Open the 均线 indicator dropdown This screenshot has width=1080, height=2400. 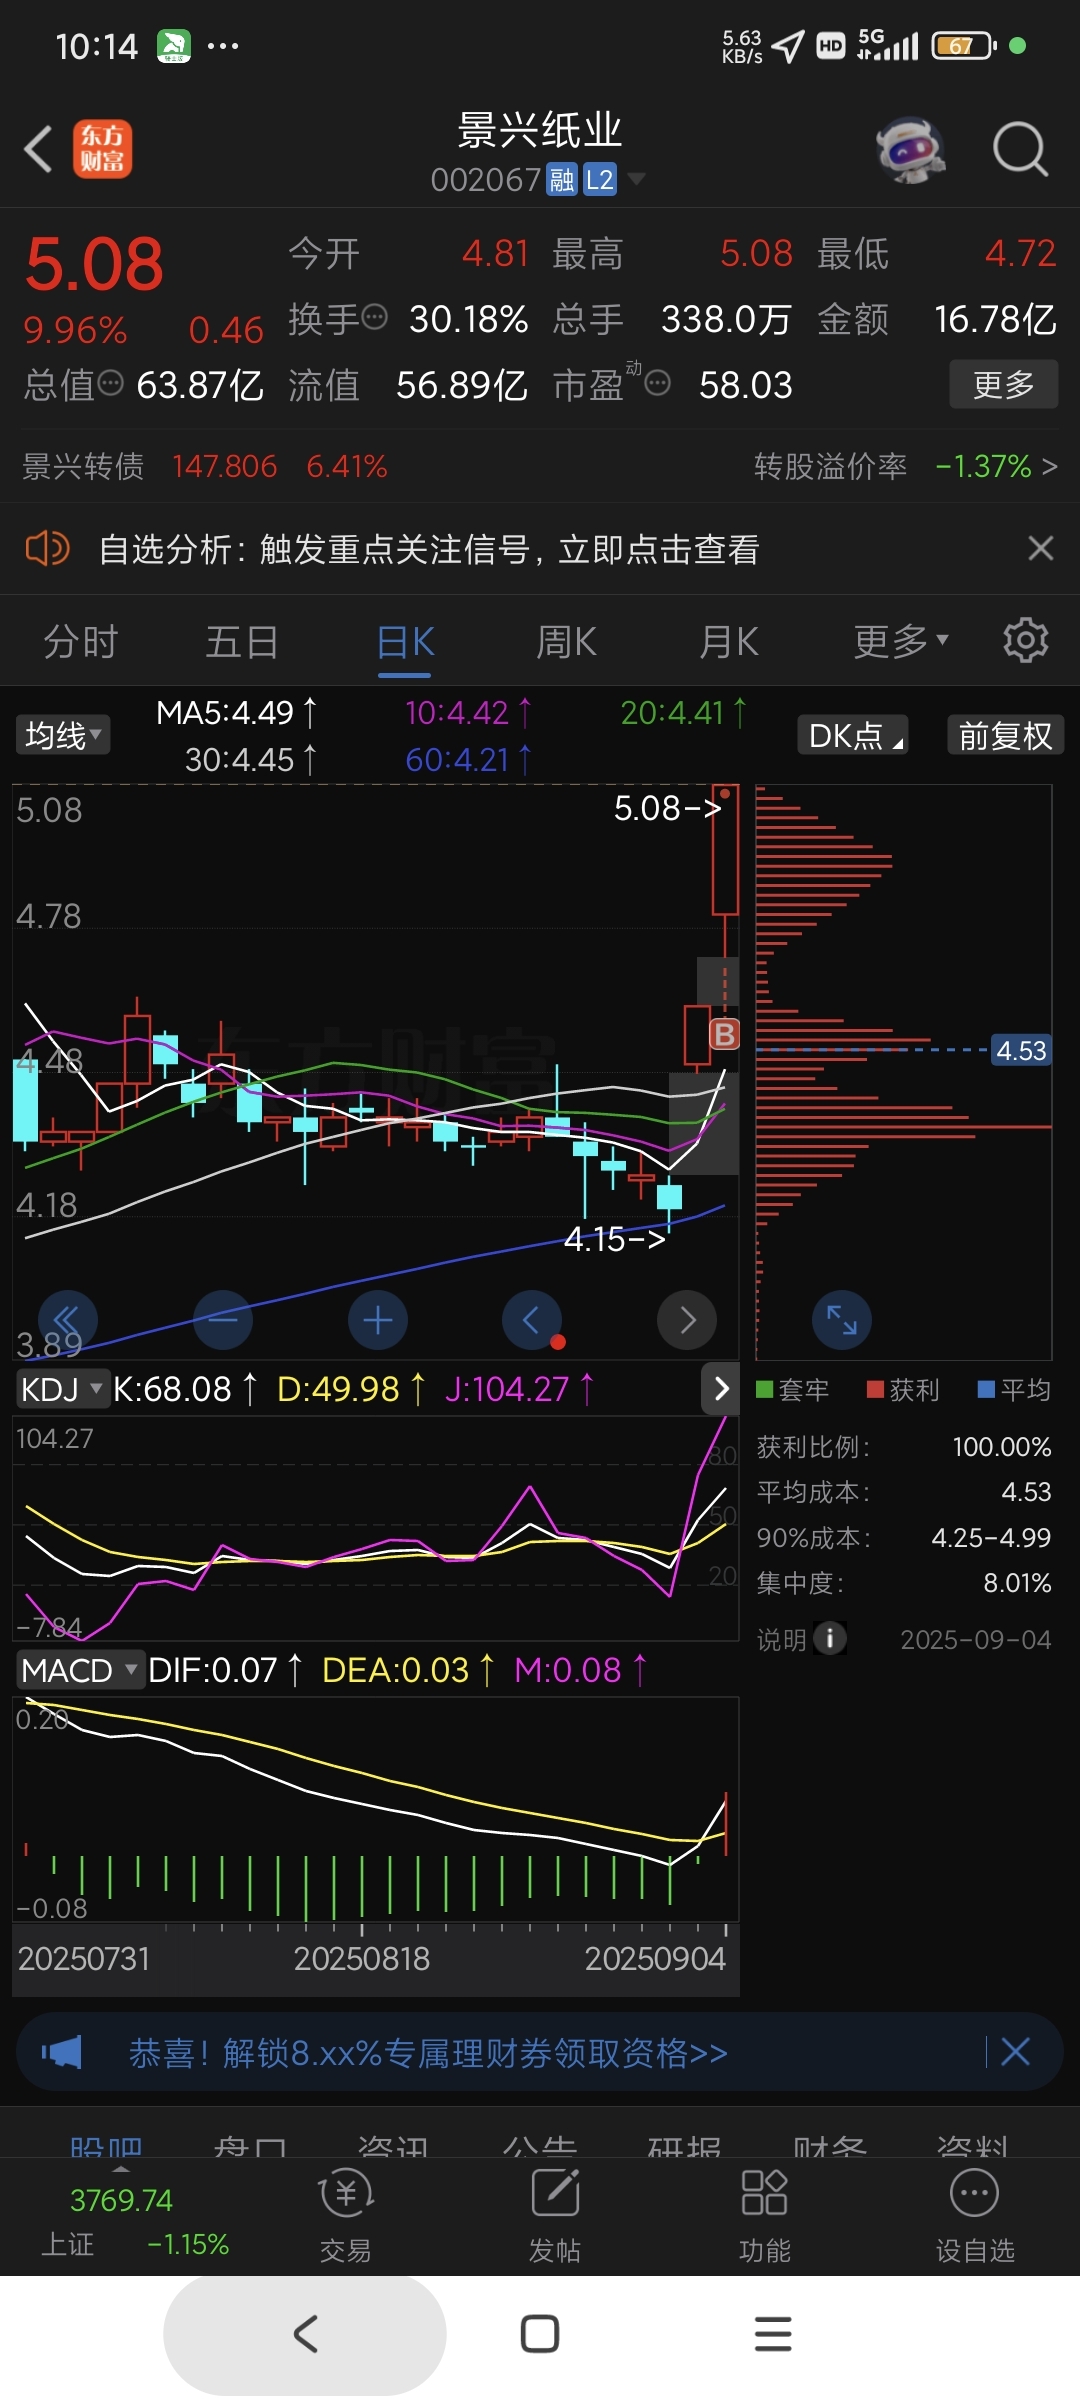click(x=63, y=735)
